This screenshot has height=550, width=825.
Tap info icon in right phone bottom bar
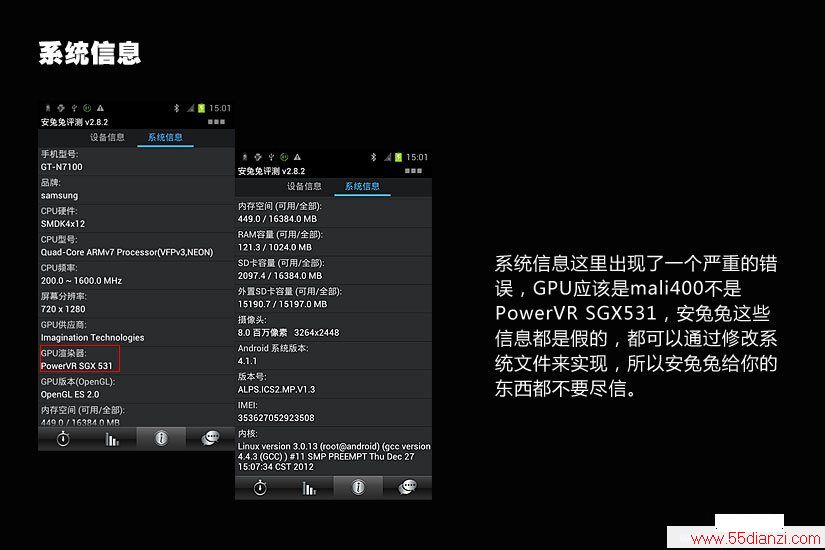click(x=358, y=487)
